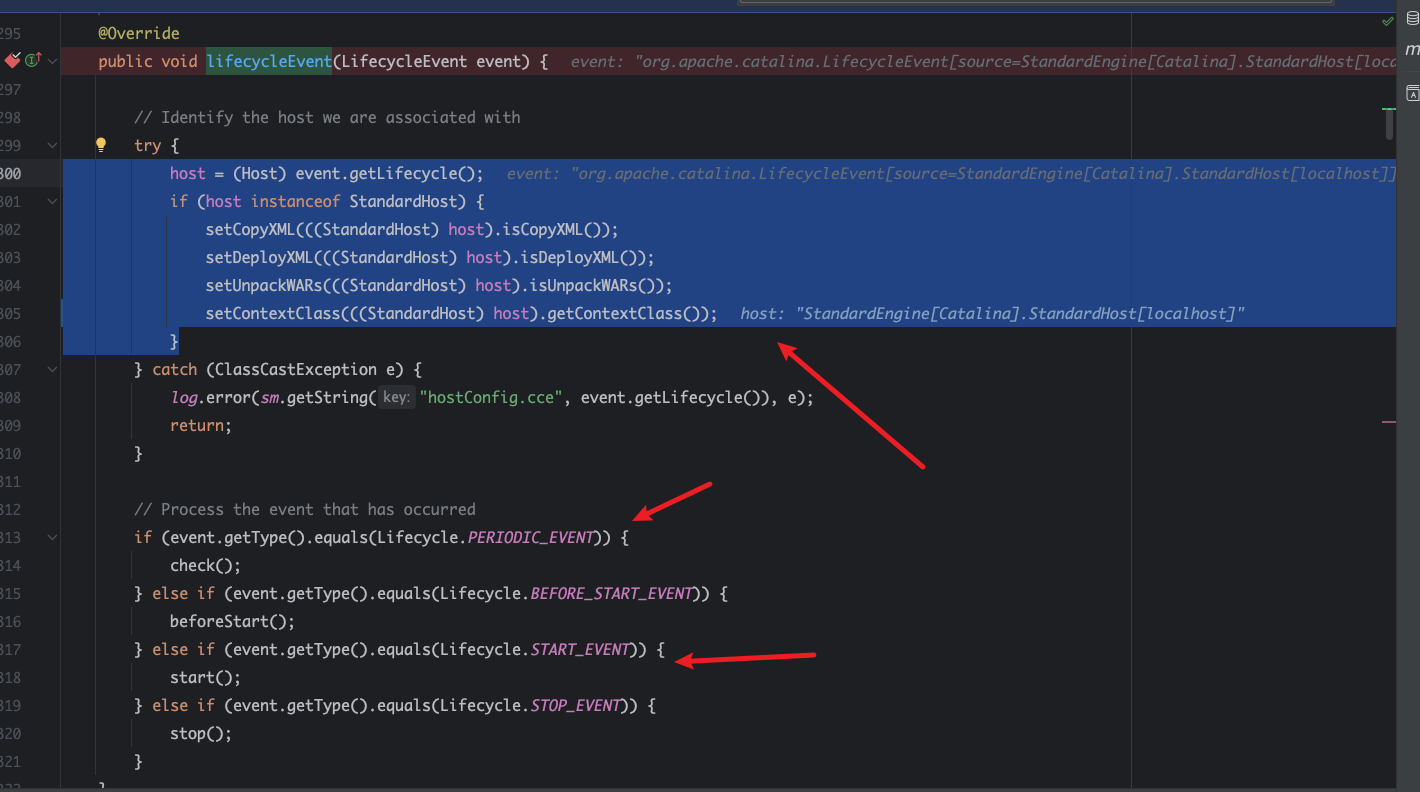The width and height of the screenshot is (1420, 792).
Task: Click line number 300 in gutter
Action: pos(12,173)
